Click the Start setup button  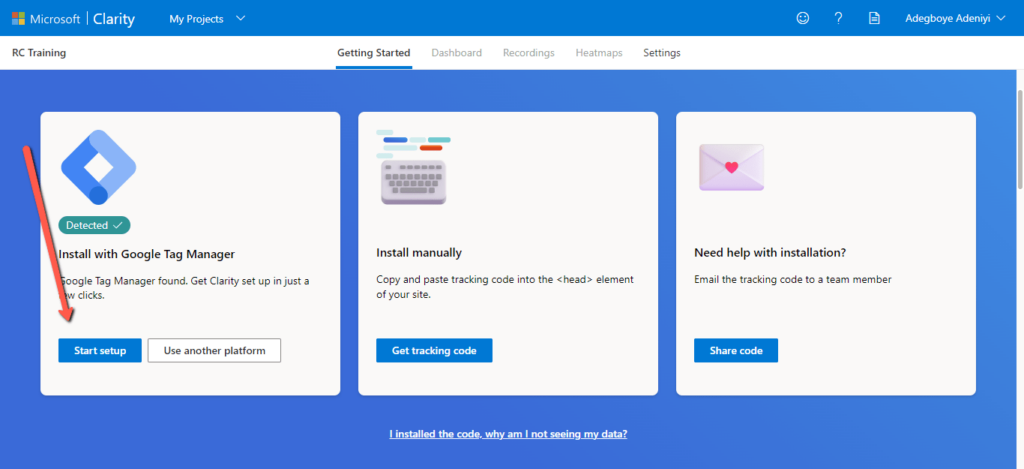click(x=100, y=350)
